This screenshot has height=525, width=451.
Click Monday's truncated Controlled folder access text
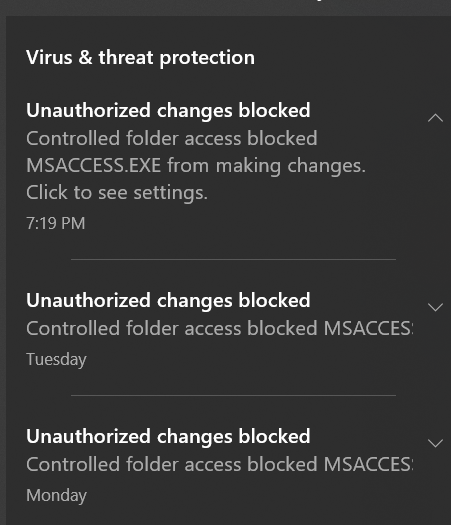click(x=220, y=465)
